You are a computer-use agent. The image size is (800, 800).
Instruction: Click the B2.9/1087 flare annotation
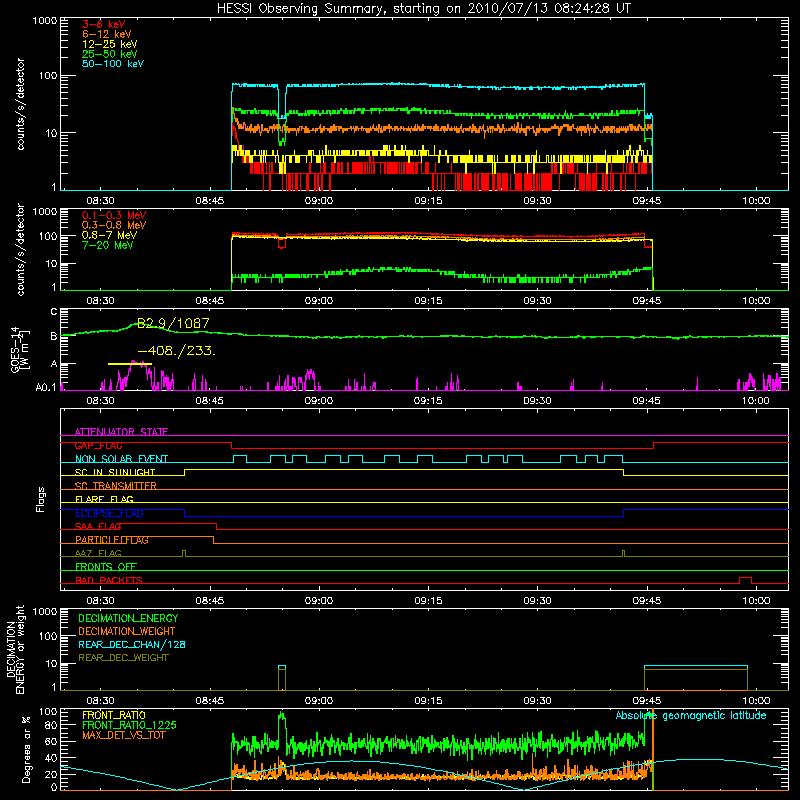pyautogui.click(x=173, y=323)
